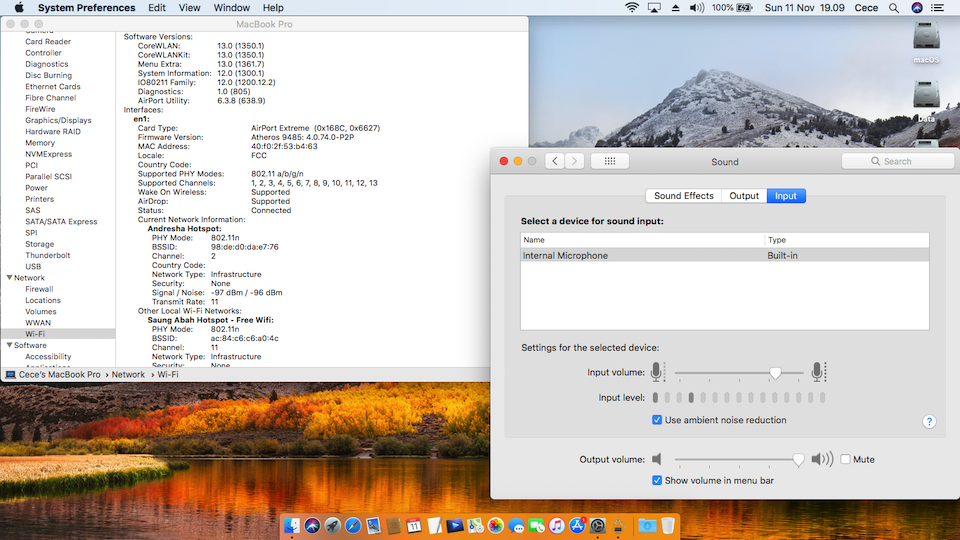Open Spotlight search magnifier in menu bar
The width and height of the screenshot is (960, 540).
click(894, 8)
